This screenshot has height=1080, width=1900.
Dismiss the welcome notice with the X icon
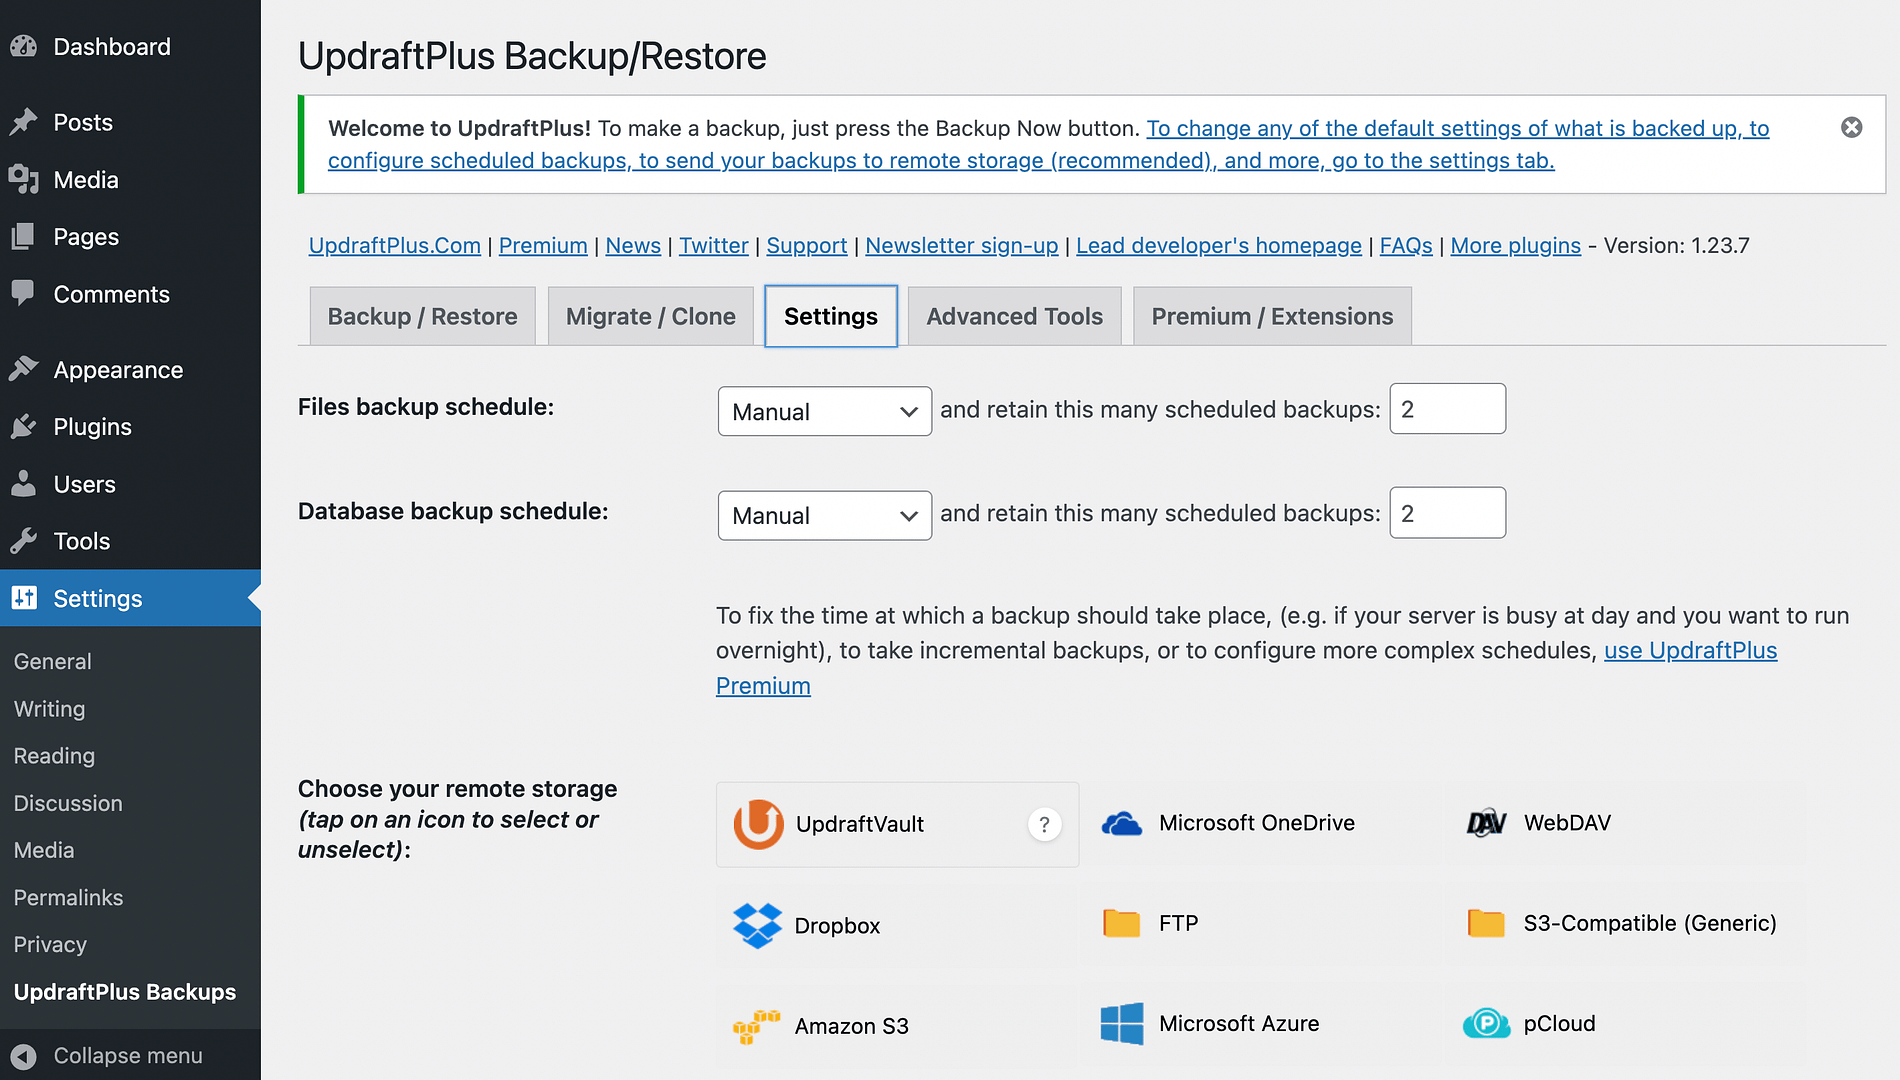pyautogui.click(x=1852, y=127)
